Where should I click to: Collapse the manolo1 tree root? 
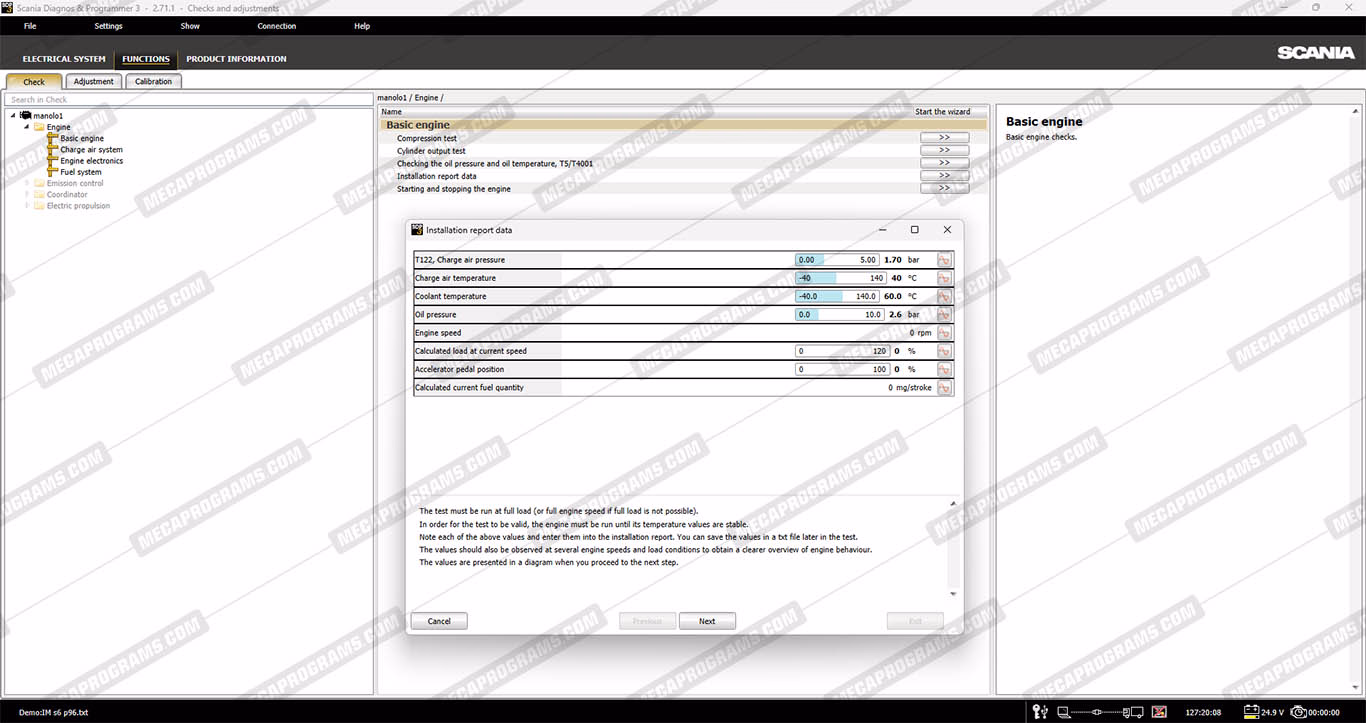(x=13, y=116)
